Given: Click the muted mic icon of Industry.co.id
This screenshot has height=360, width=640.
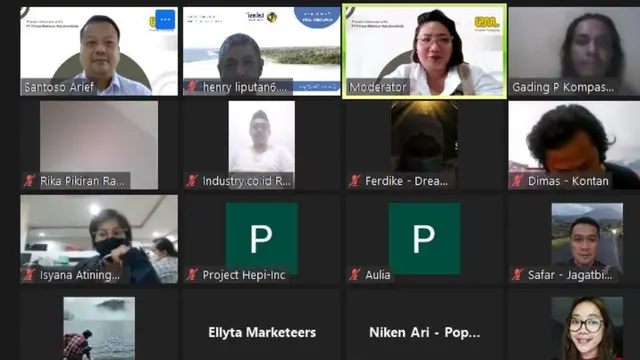Looking at the screenshot, I should pos(191,180).
